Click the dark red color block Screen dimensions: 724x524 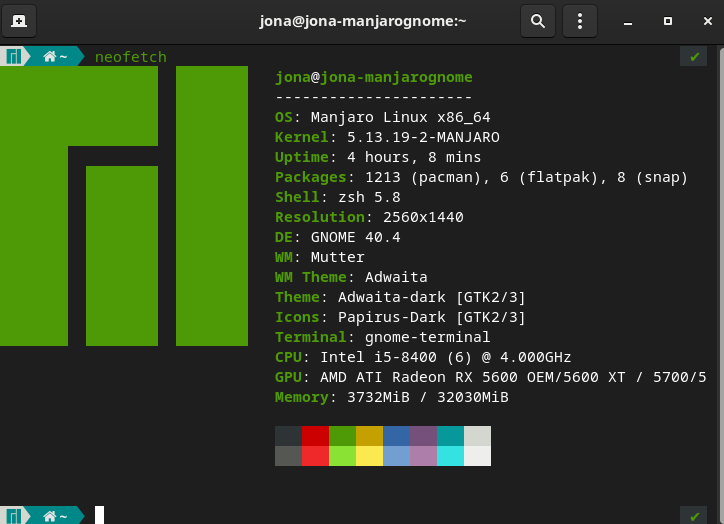[315, 436]
